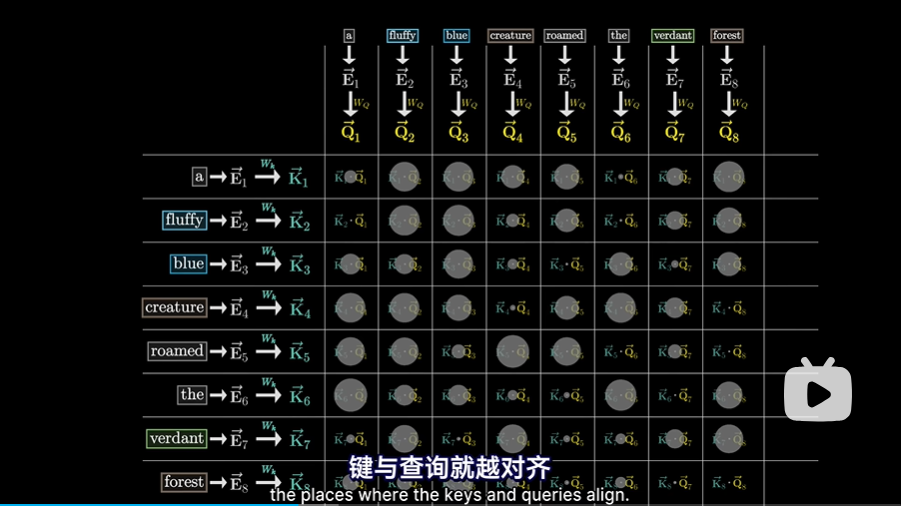Image resolution: width=901 pixels, height=506 pixels.
Task: Click the E3 embedding in the 'blue' row
Action: click(238, 265)
